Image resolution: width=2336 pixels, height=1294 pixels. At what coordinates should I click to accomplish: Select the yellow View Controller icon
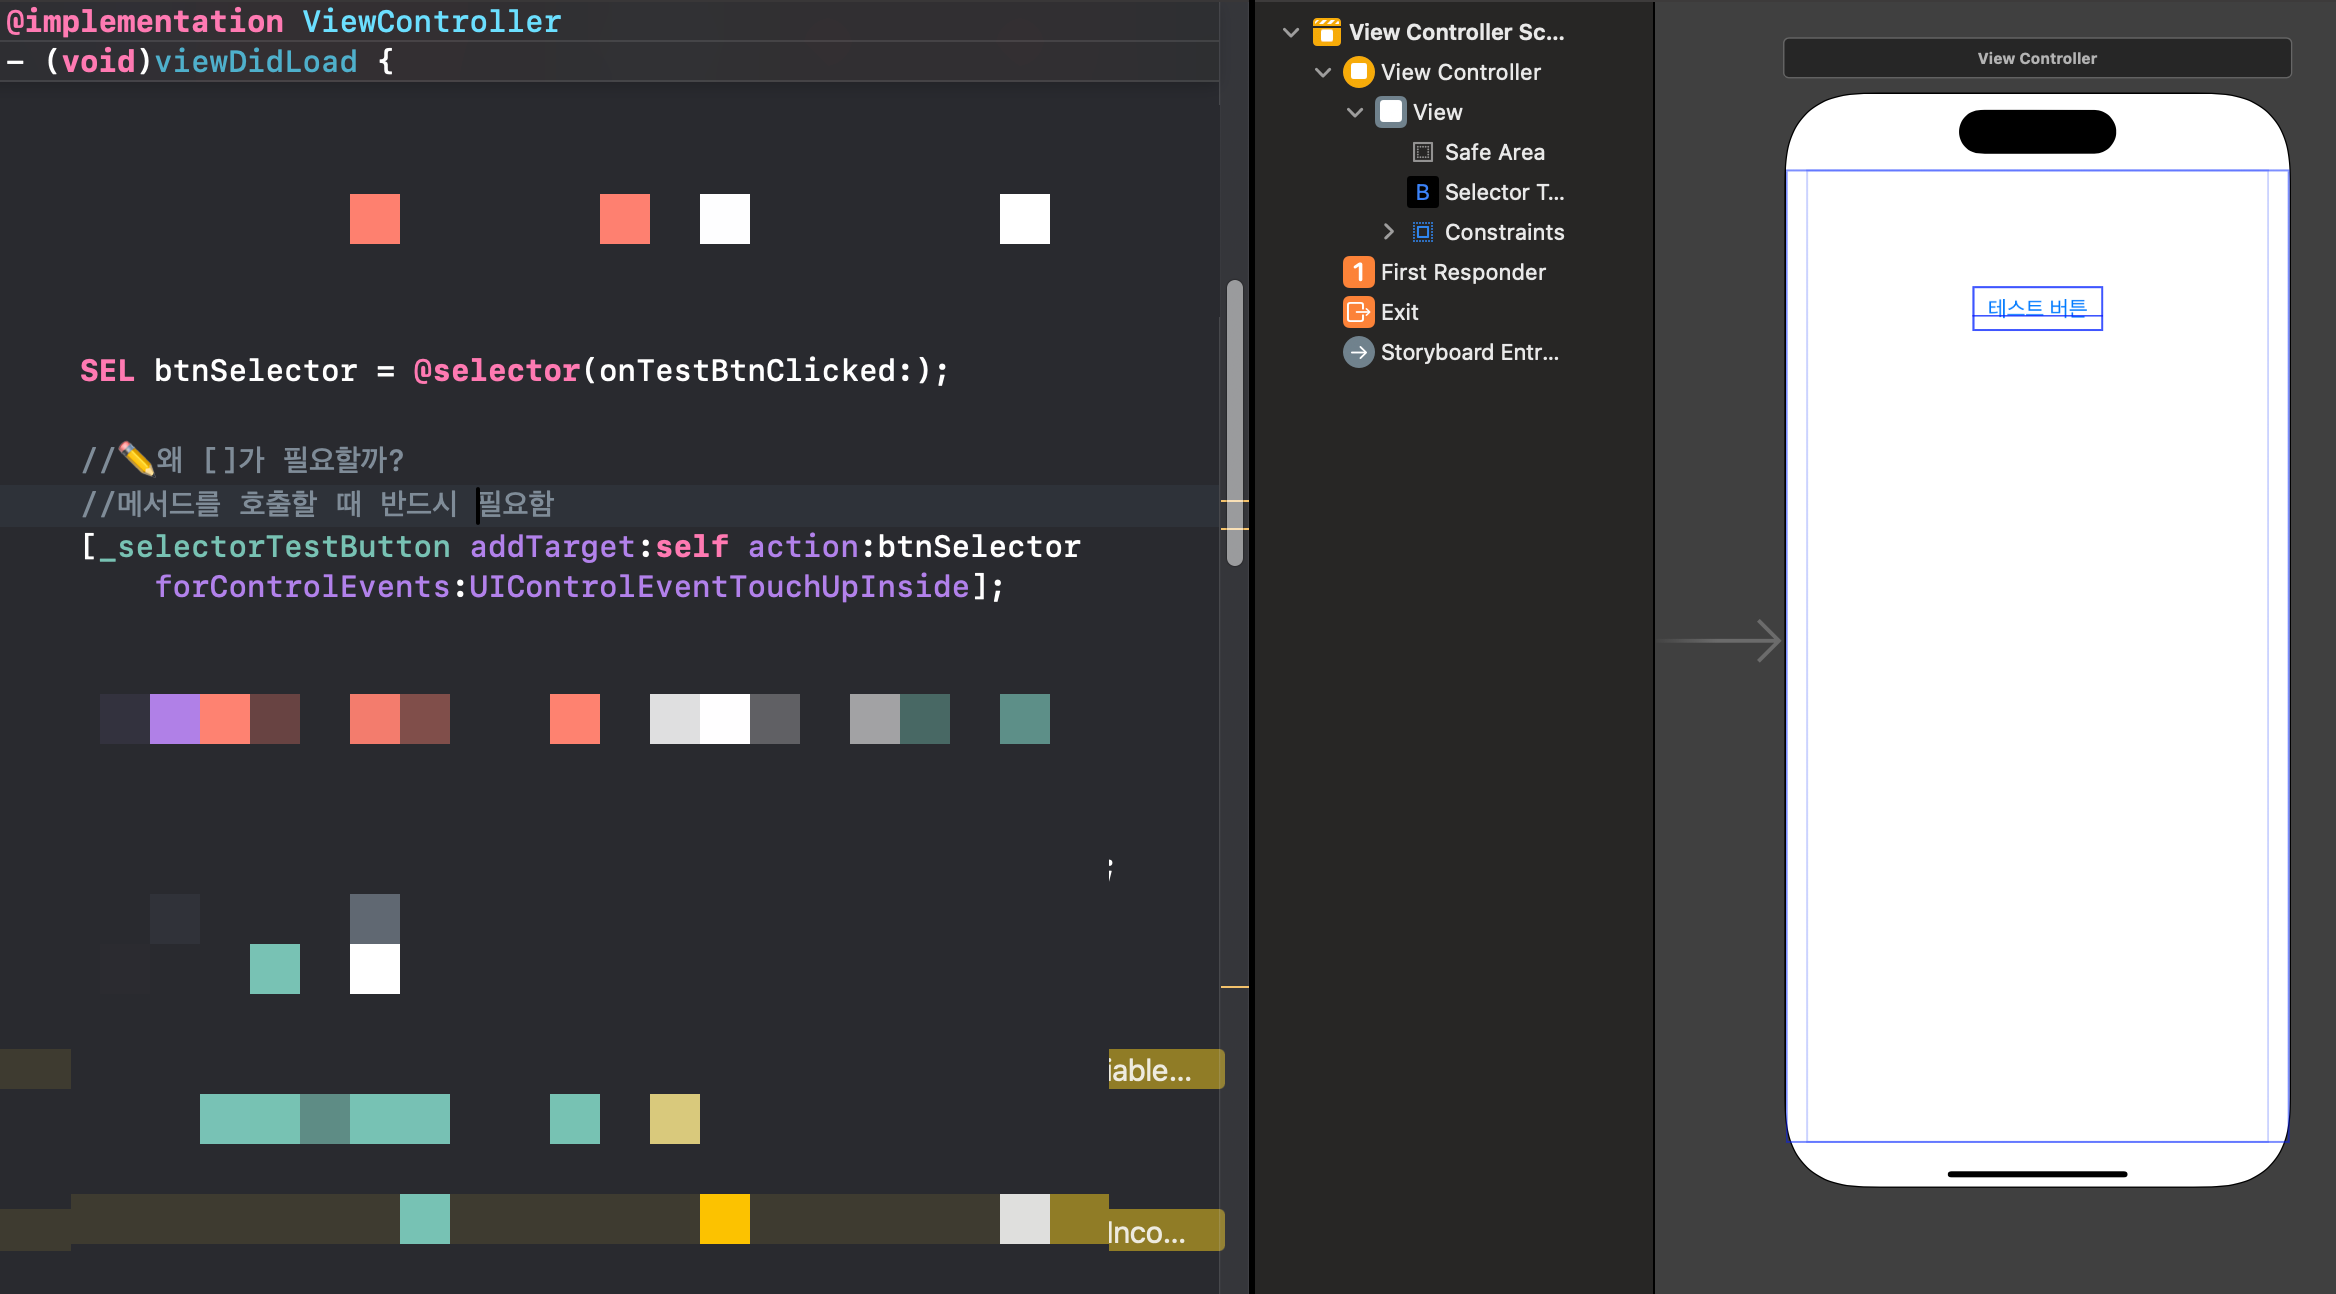click(1358, 72)
